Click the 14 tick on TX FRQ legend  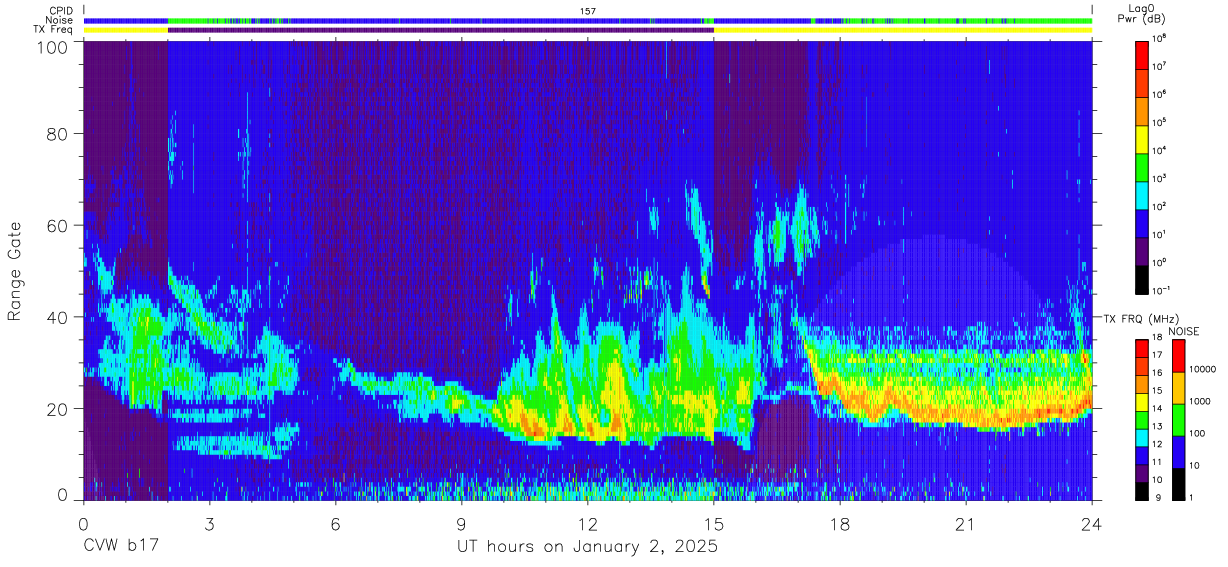pos(1158,410)
